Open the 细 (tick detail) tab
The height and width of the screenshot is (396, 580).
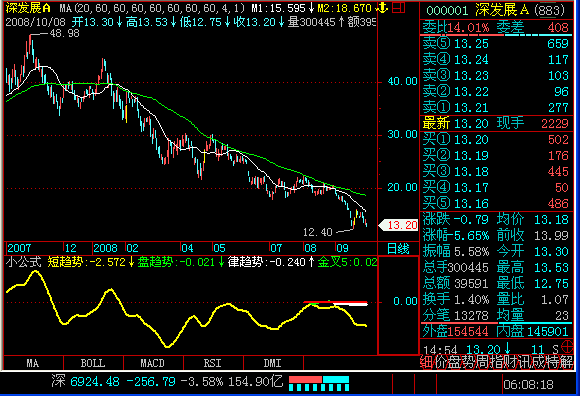click(426, 362)
